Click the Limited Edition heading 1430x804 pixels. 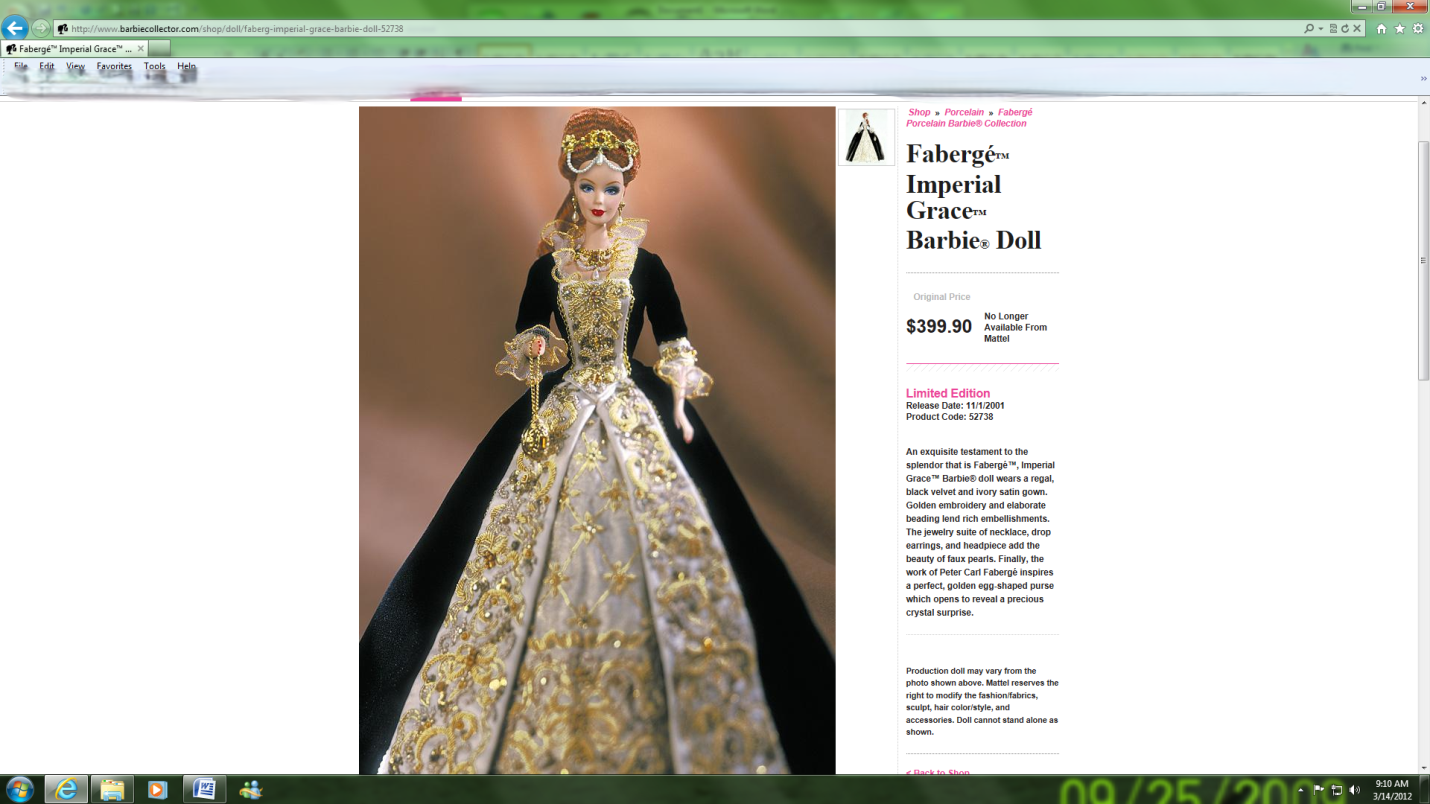948,394
